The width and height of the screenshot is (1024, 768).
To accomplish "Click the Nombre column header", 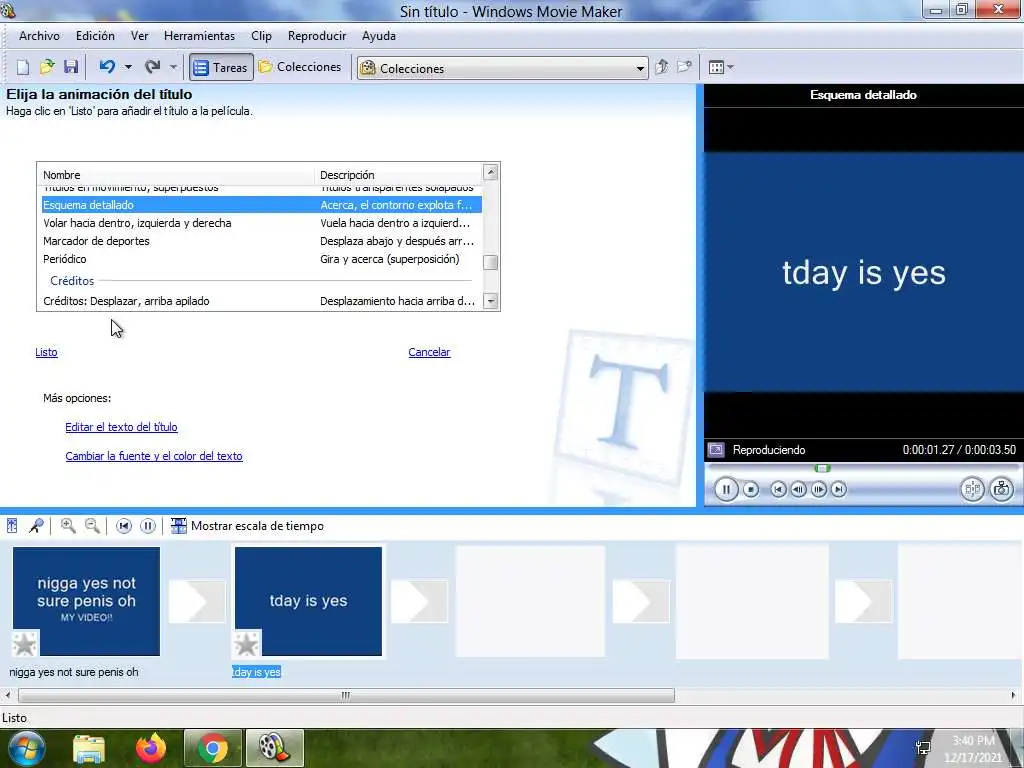I will click(x=176, y=175).
